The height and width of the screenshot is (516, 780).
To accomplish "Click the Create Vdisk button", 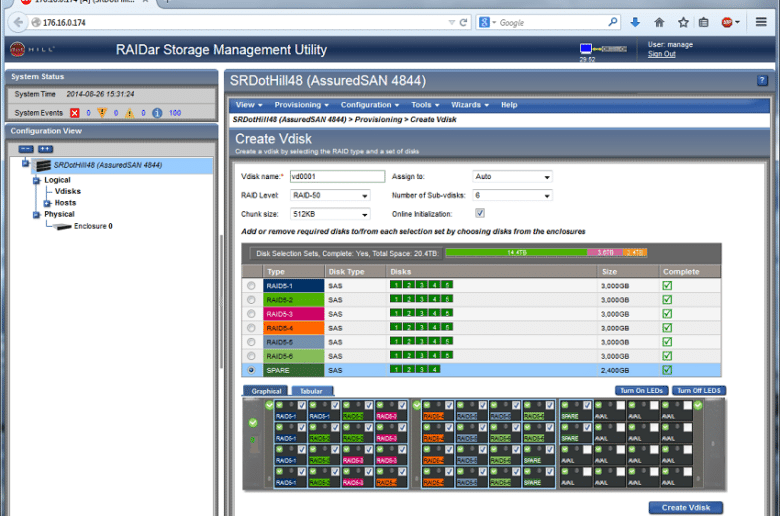I will tap(685, 508).
